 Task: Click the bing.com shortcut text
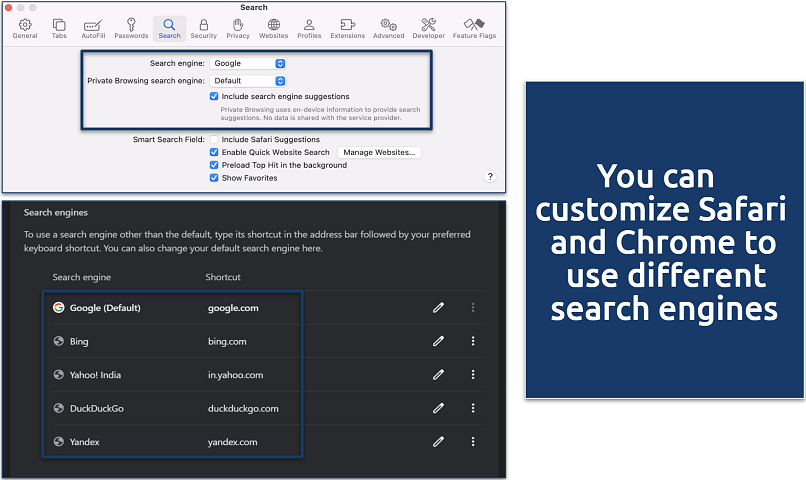coord(227,341)
